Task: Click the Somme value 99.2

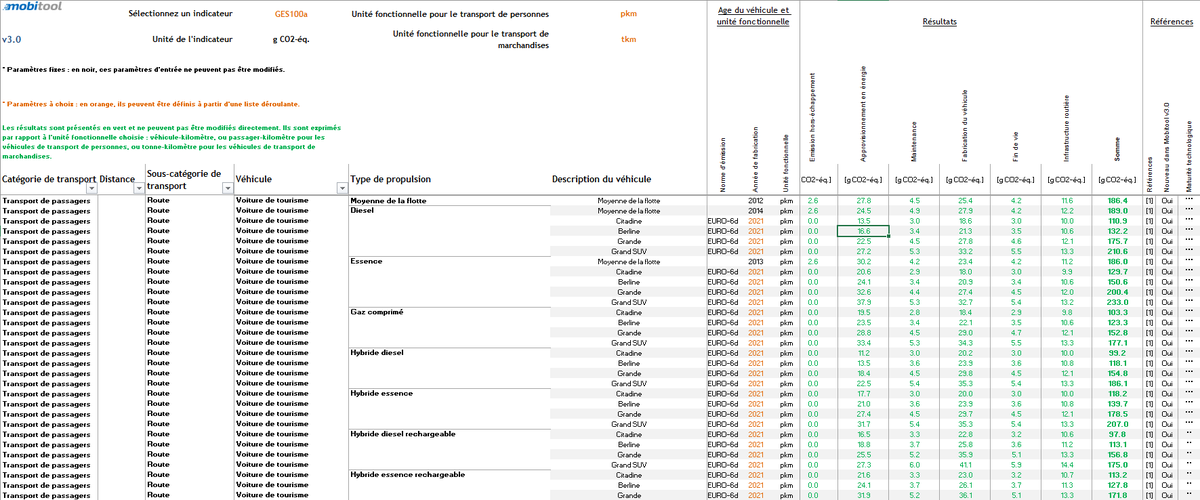Action: [1118, 352]
